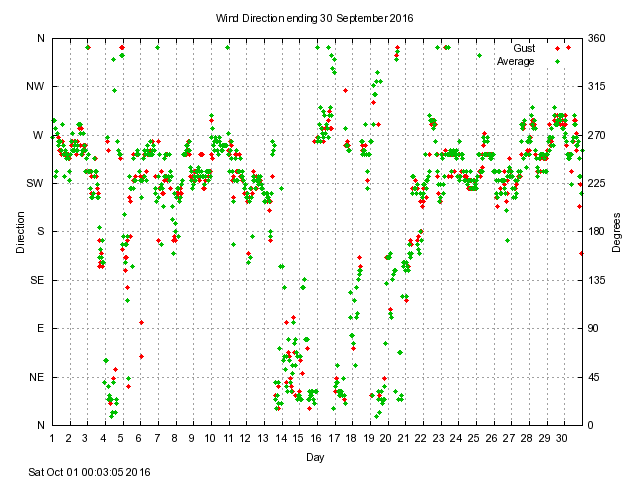Click day '10' on the x-axis
Image resolution: width=640 pixels, height=480 pixels.
(x=210, y=438)
